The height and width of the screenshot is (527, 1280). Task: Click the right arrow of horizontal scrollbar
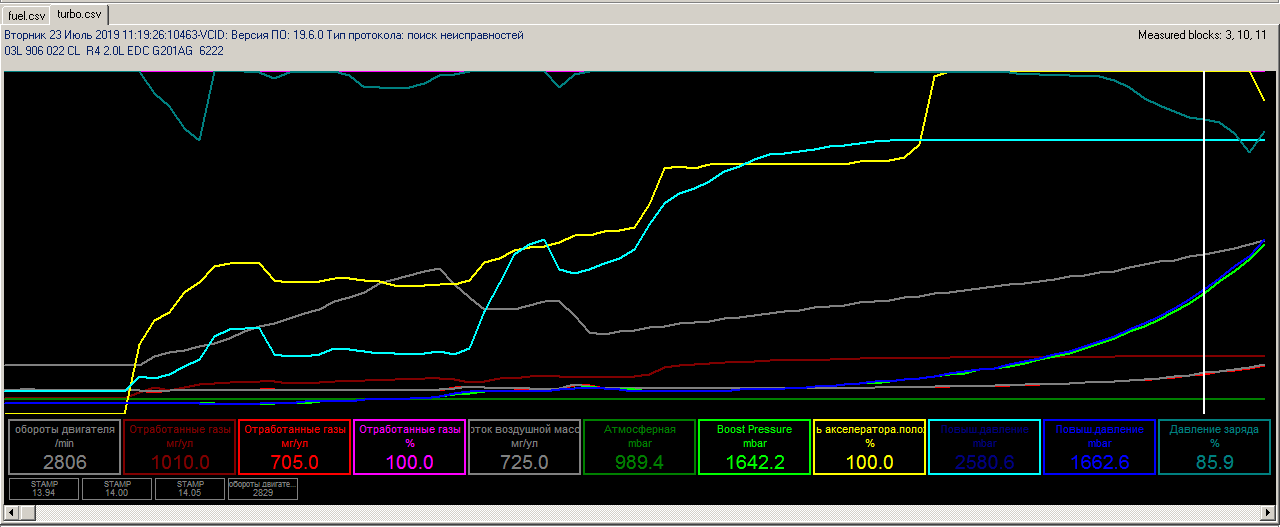(x=1269, y=513)
